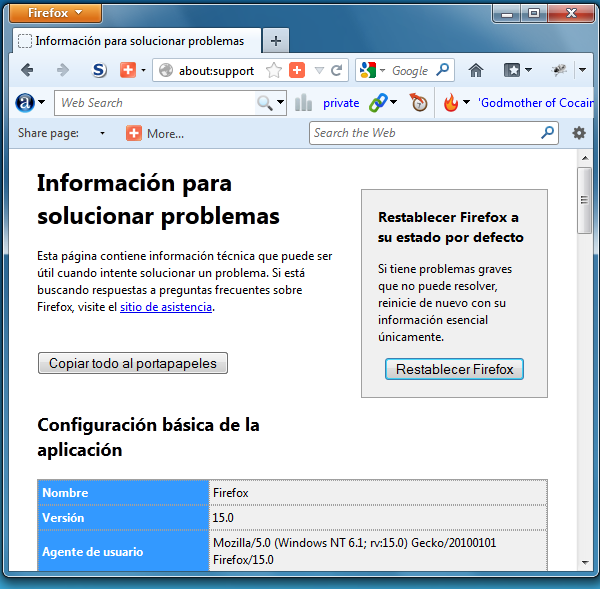Image resolution: width=600 pixels, height=590 pixels.
Task: Open the Share page dropdown arrow
Action: click(102, 134)
